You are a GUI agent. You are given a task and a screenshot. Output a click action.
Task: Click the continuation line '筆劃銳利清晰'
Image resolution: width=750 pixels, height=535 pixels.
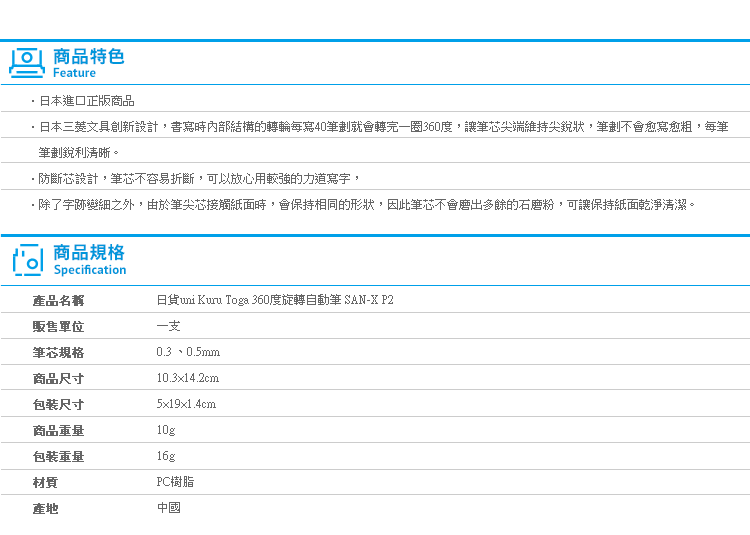pos(78,153)
